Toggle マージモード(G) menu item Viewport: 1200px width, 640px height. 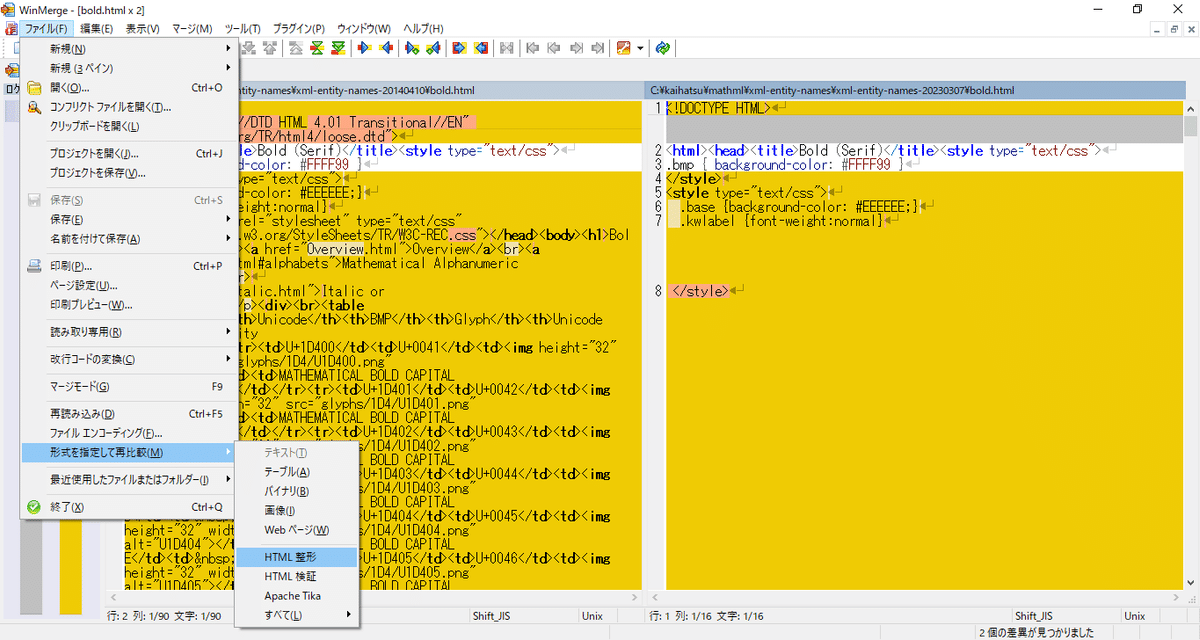tap(129, 386)
